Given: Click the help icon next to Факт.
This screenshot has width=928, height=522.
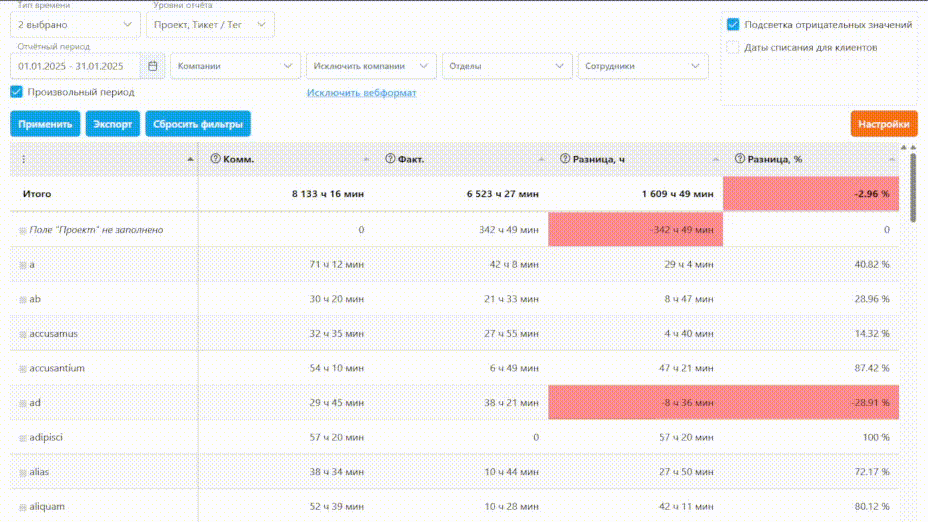Looking at the screenshot, I should click(390, 159).
